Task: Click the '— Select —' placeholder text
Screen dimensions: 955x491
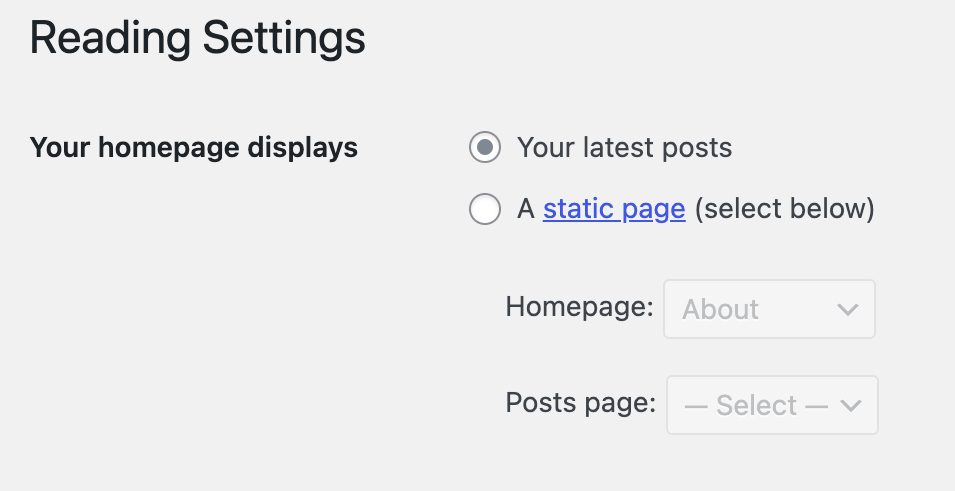Action: pos(756,405)
